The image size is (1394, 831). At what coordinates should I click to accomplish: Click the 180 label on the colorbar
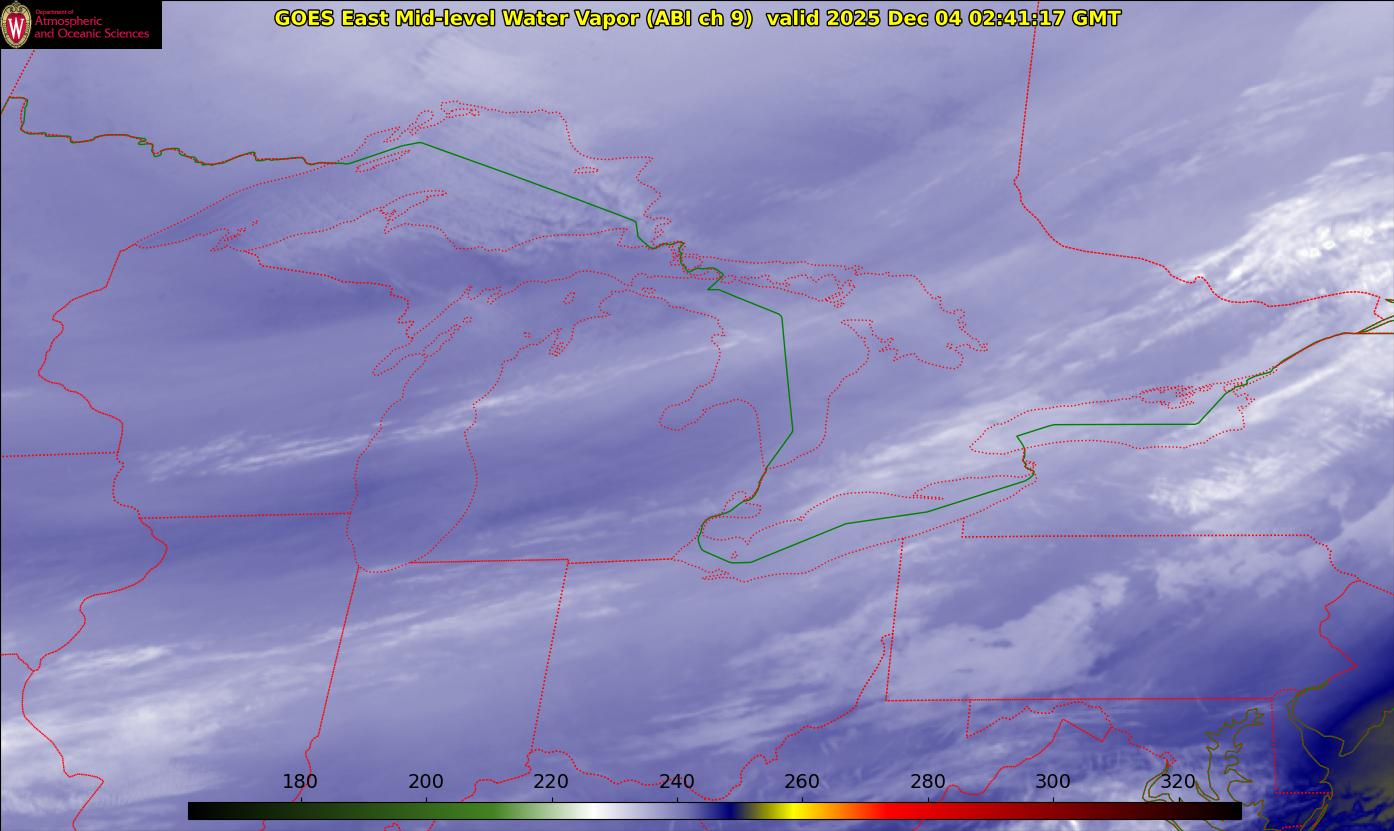[300, 781]
